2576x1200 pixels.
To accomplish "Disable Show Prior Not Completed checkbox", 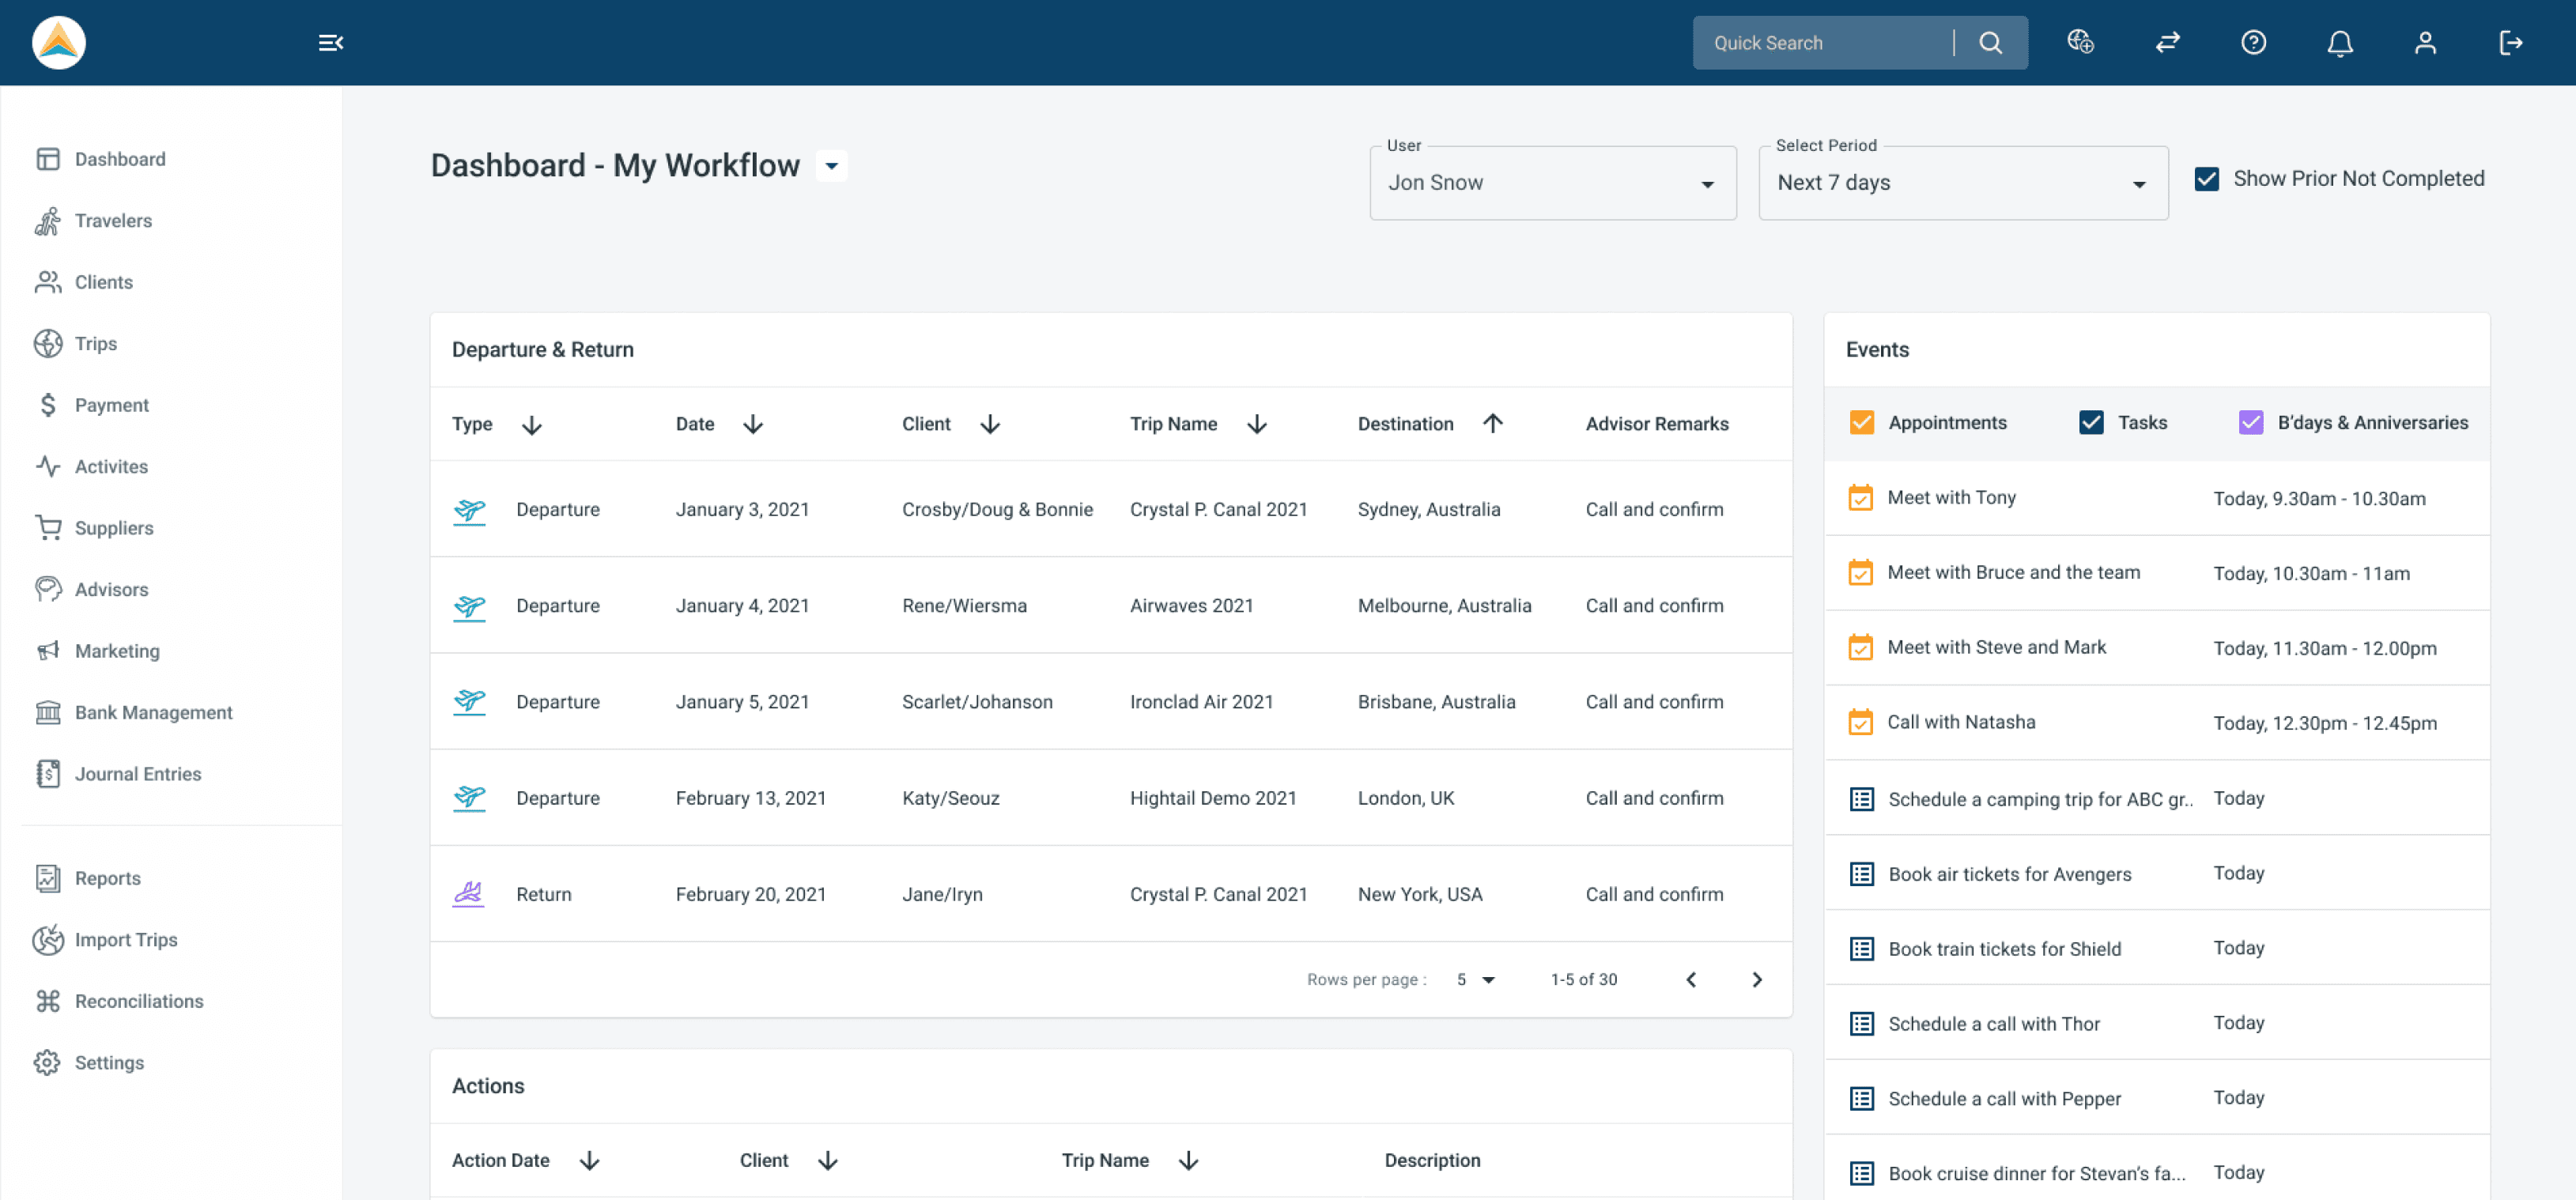I will 2206,179.
